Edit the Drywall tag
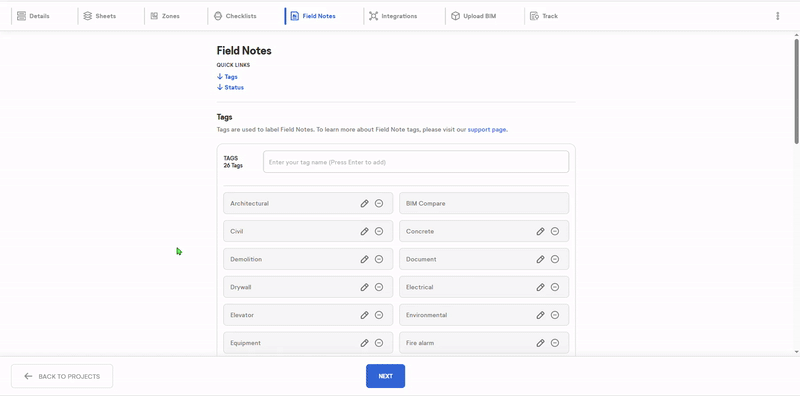800x396 pixels. [x=364, y=287]
